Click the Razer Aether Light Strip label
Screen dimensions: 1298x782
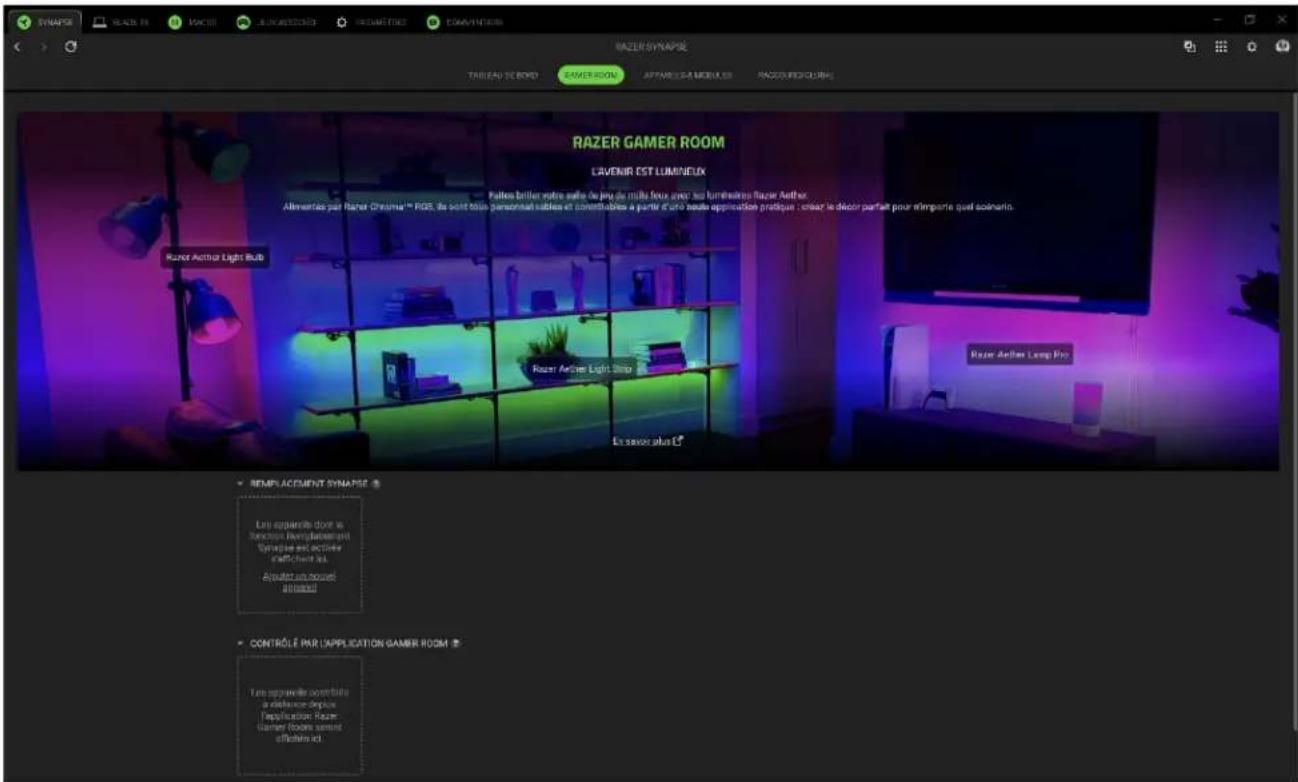tap(583, 368)
